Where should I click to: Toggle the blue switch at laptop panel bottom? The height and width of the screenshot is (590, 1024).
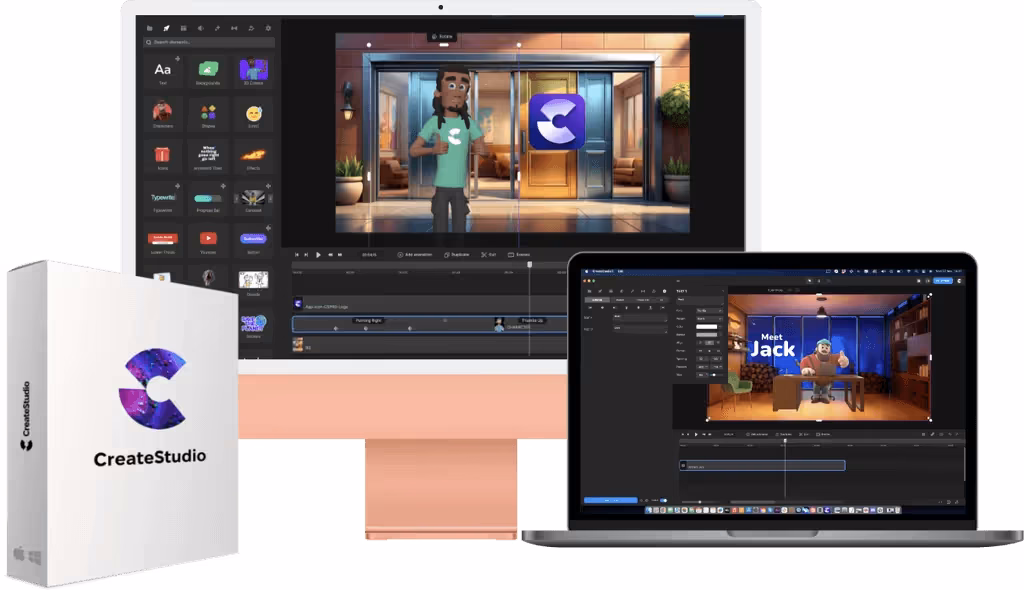(x=662, y=500)
